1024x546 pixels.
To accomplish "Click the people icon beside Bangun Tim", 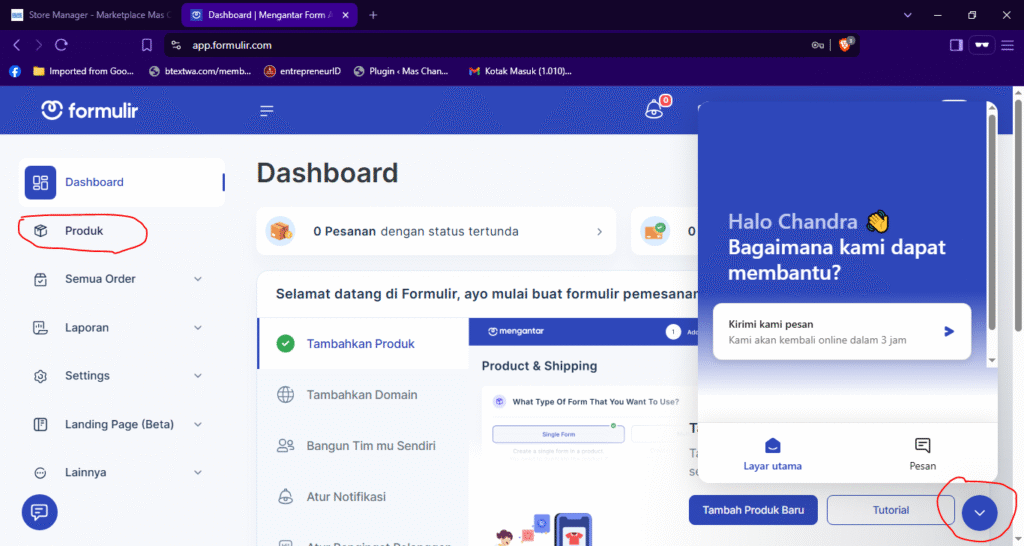I will (x=285, y=445).
